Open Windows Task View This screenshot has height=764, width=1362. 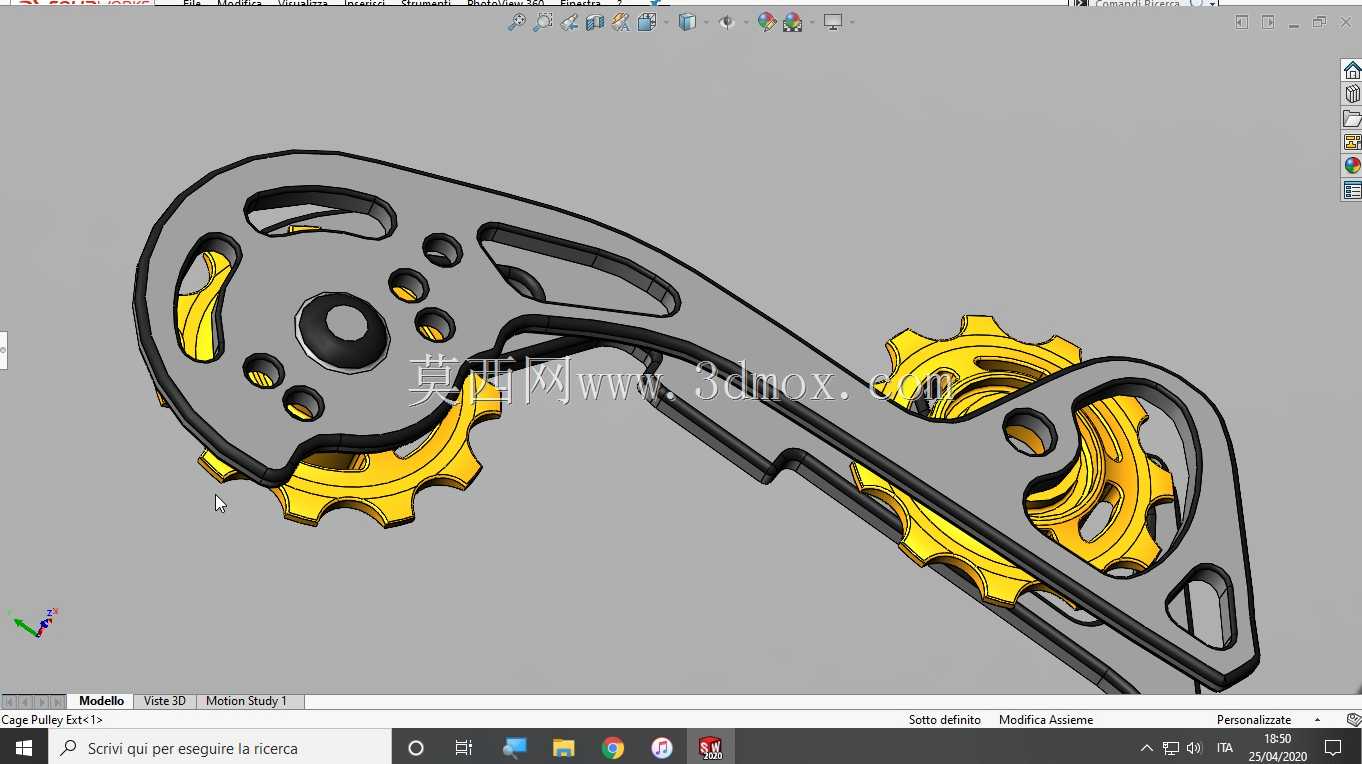[464, 747]
